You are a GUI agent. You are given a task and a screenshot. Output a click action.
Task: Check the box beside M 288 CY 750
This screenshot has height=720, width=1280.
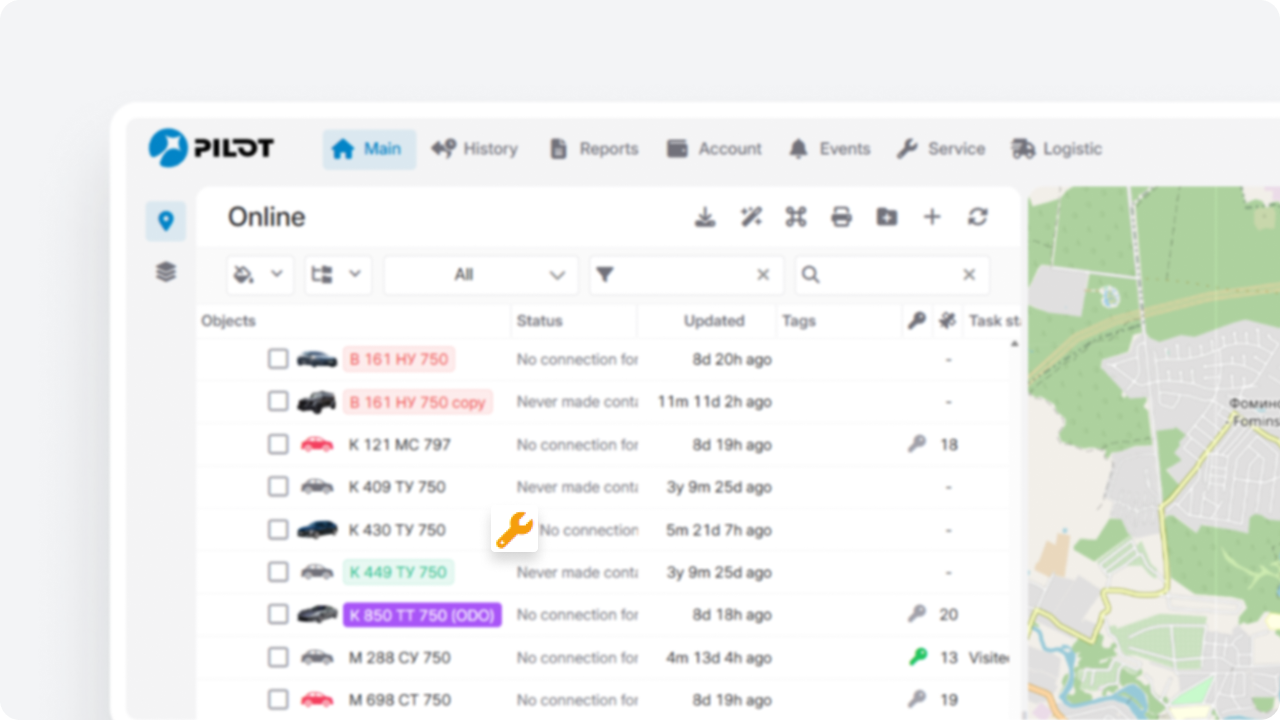(x=278, y=657)
